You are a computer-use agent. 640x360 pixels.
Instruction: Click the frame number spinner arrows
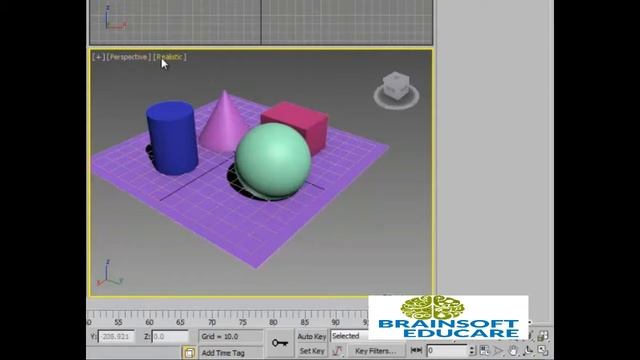(x=472, y=351)
